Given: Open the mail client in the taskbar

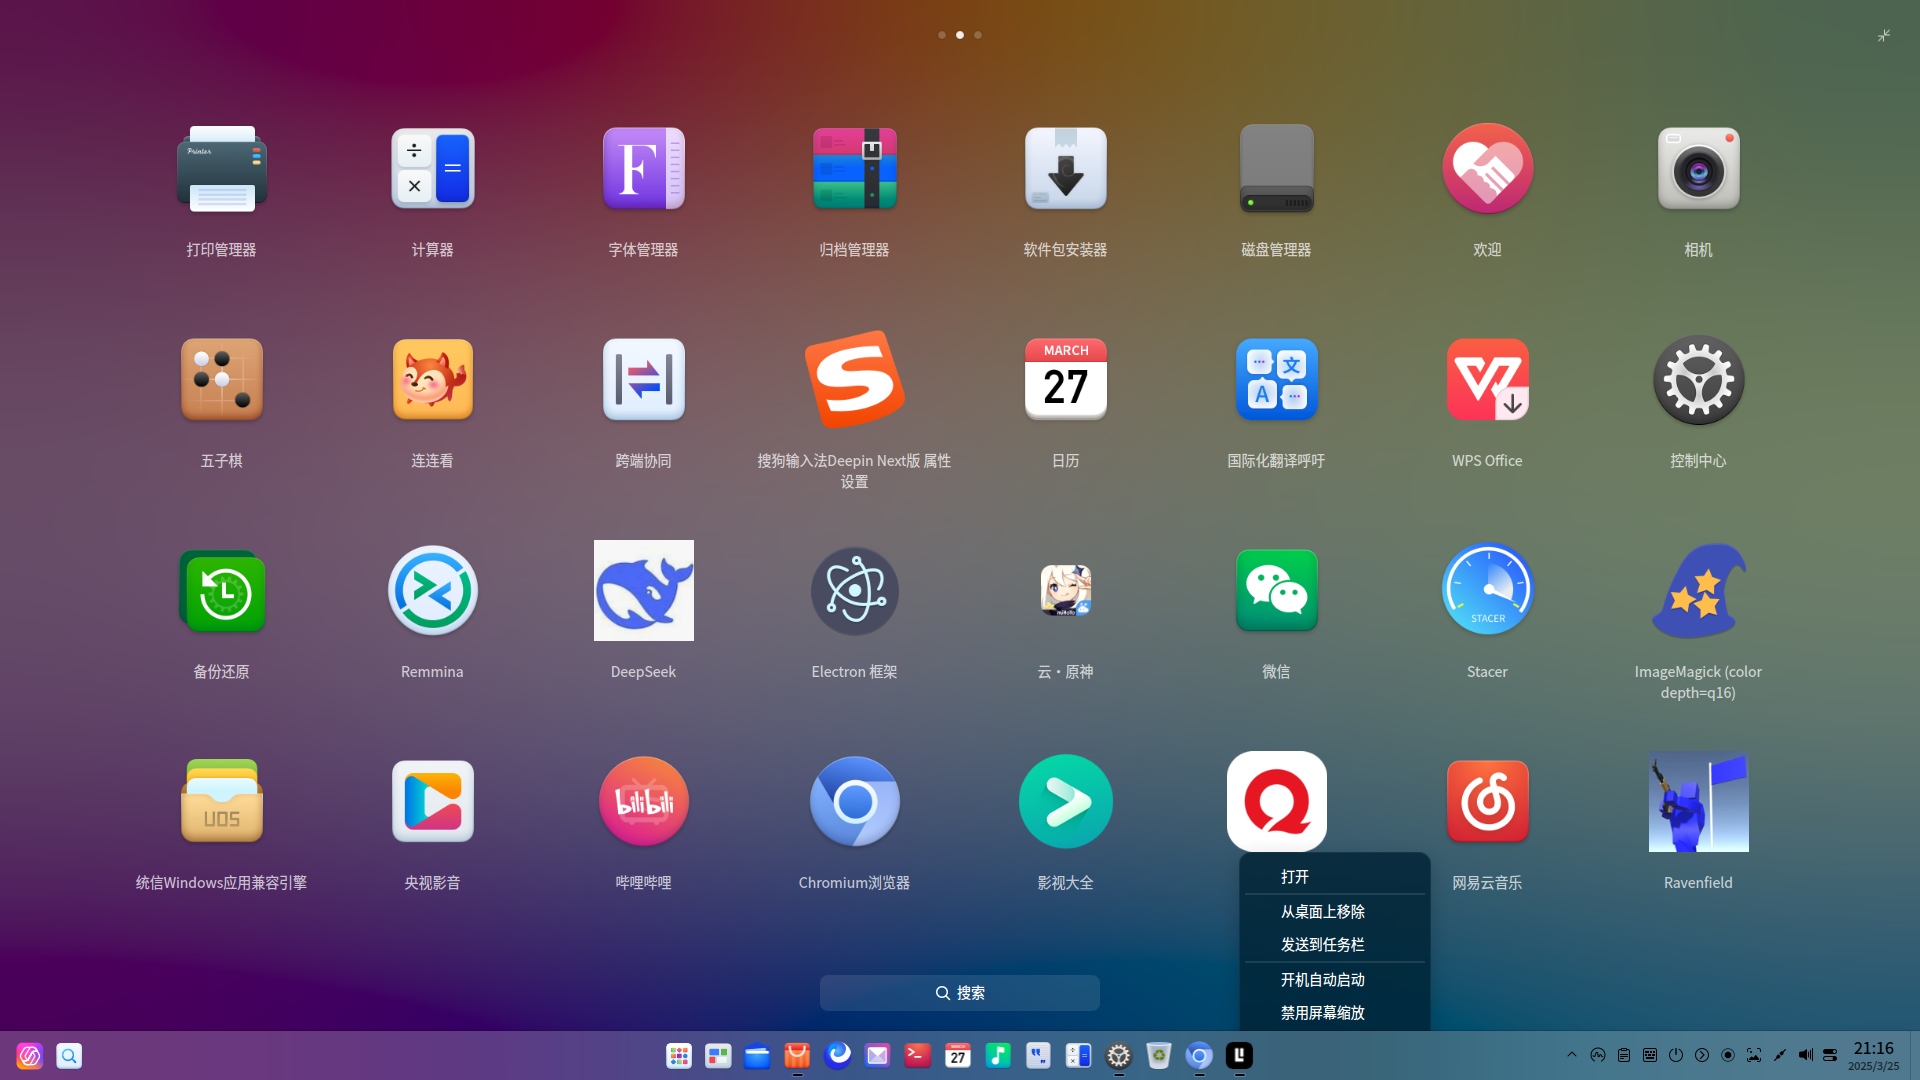Looking at the screenshot, I should (x=878, y=1055).
